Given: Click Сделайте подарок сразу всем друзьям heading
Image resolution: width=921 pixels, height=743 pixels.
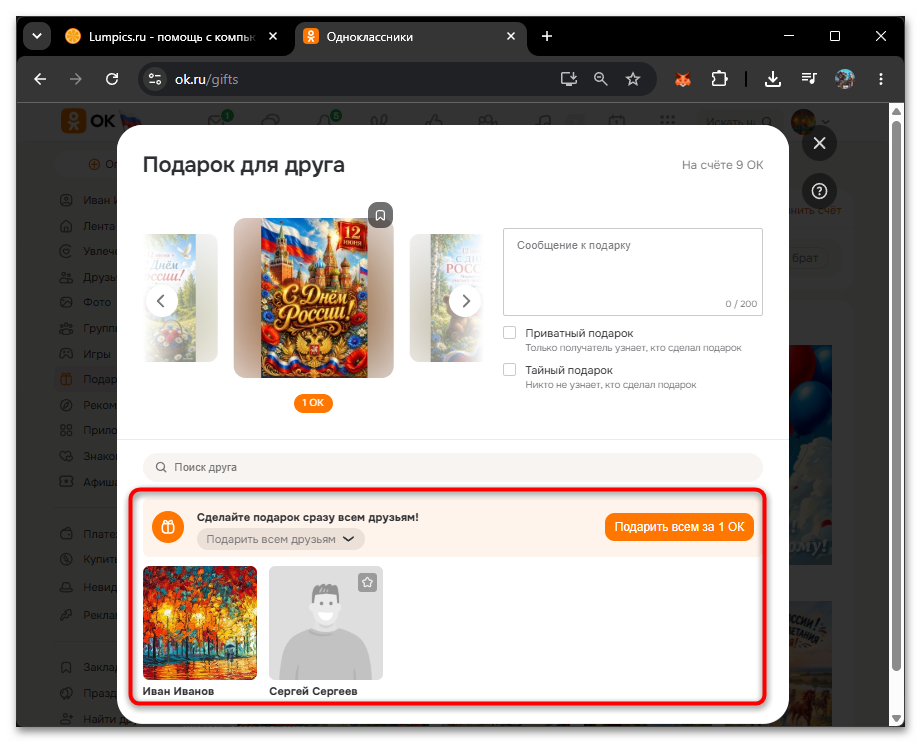Looking at the screenshot, I should tap(308, 517).
